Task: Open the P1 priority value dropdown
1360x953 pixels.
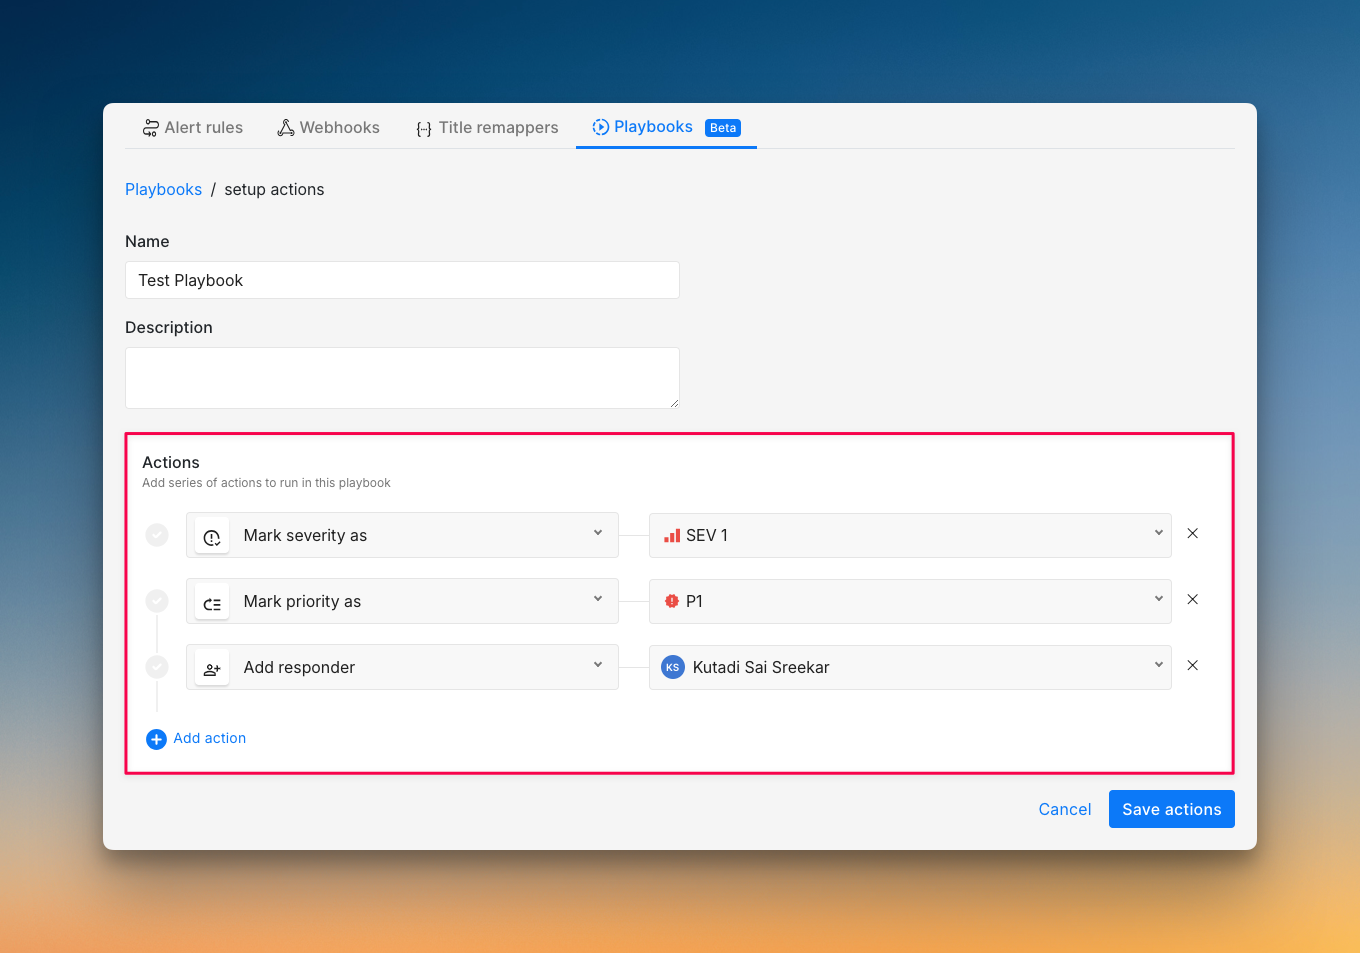Action: coord(910,601)
